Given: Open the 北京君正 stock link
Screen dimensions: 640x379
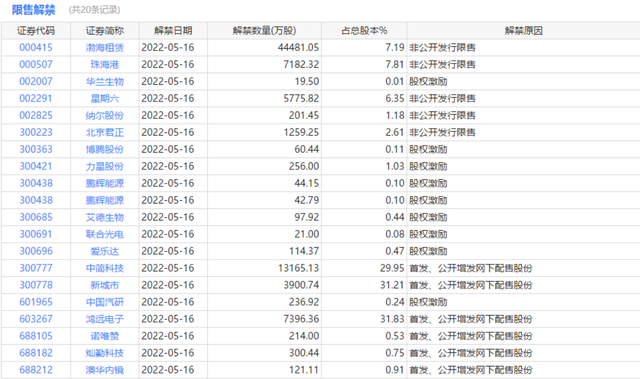Looking at the screenshot, I should point(104,132).
